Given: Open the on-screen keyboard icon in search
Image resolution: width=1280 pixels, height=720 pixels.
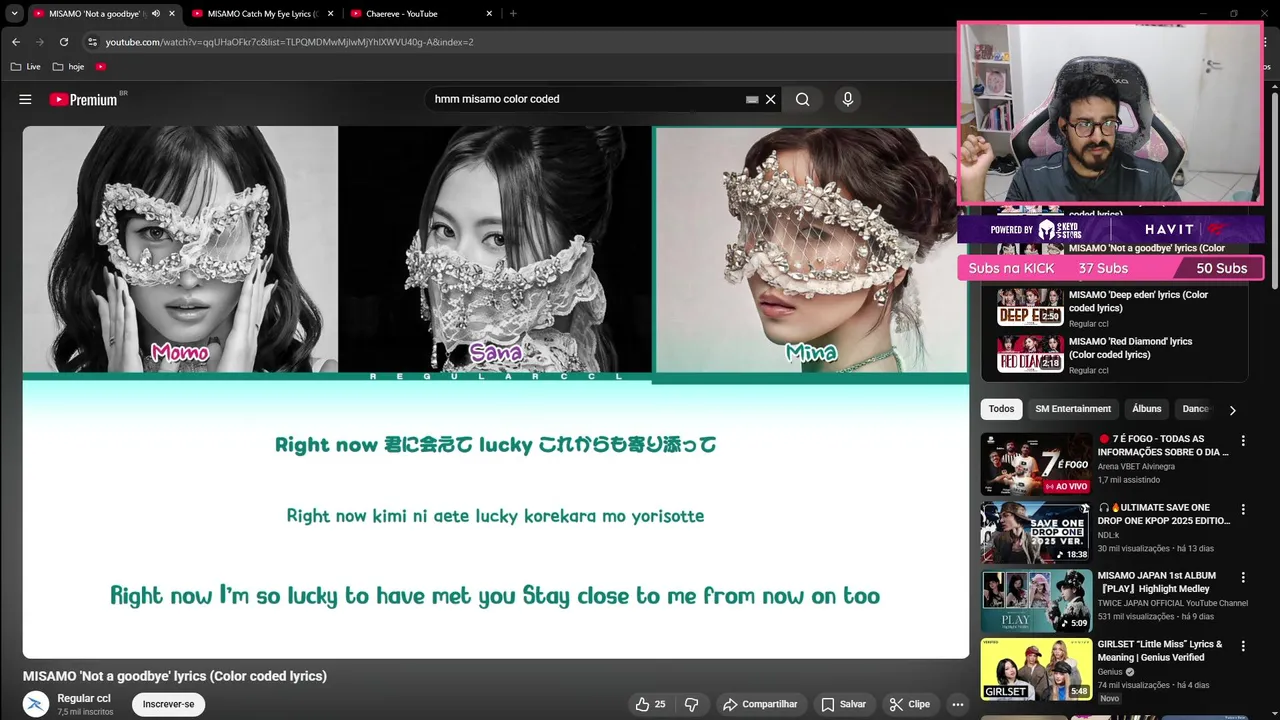Looking at the screenshot, I should click(752, 99).
